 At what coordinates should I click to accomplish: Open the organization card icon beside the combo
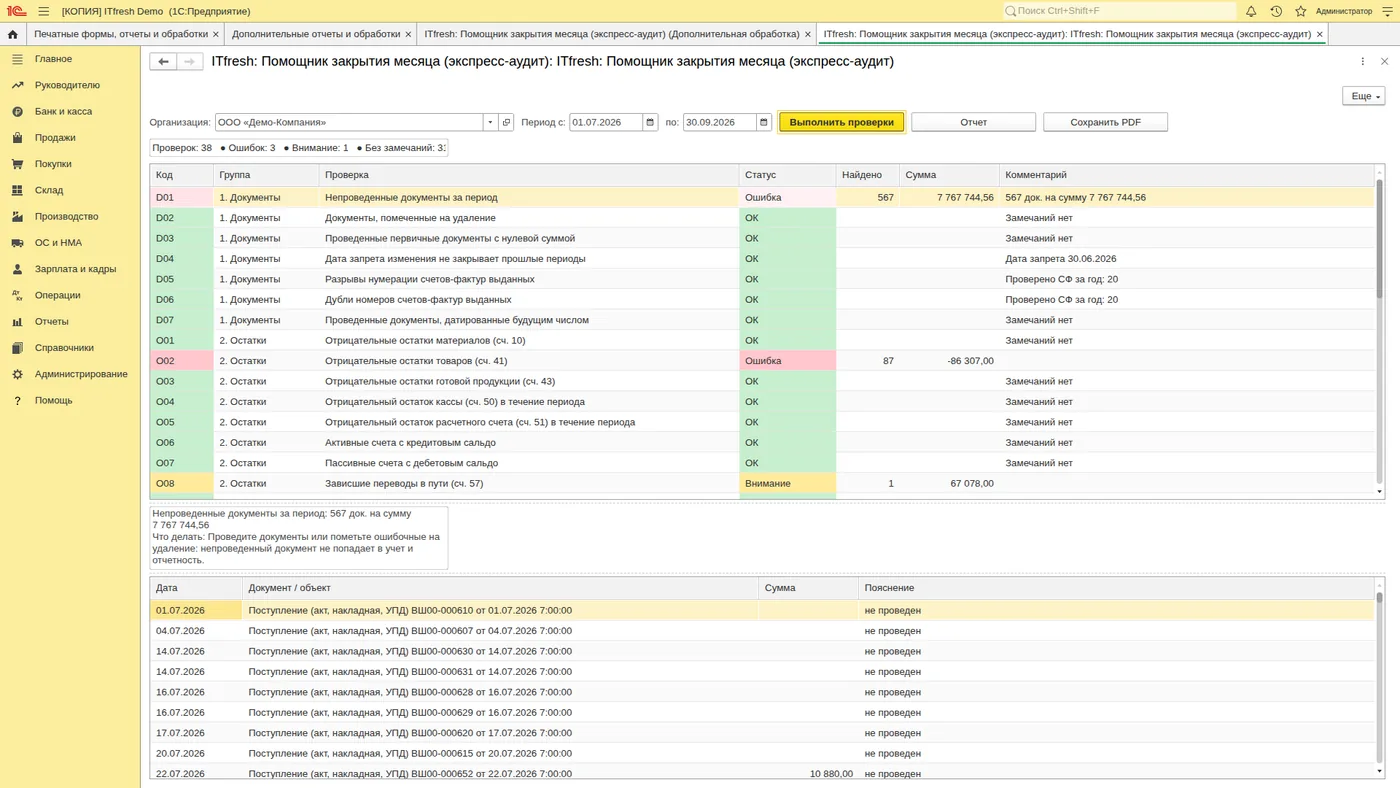click(x=506, y=122)
